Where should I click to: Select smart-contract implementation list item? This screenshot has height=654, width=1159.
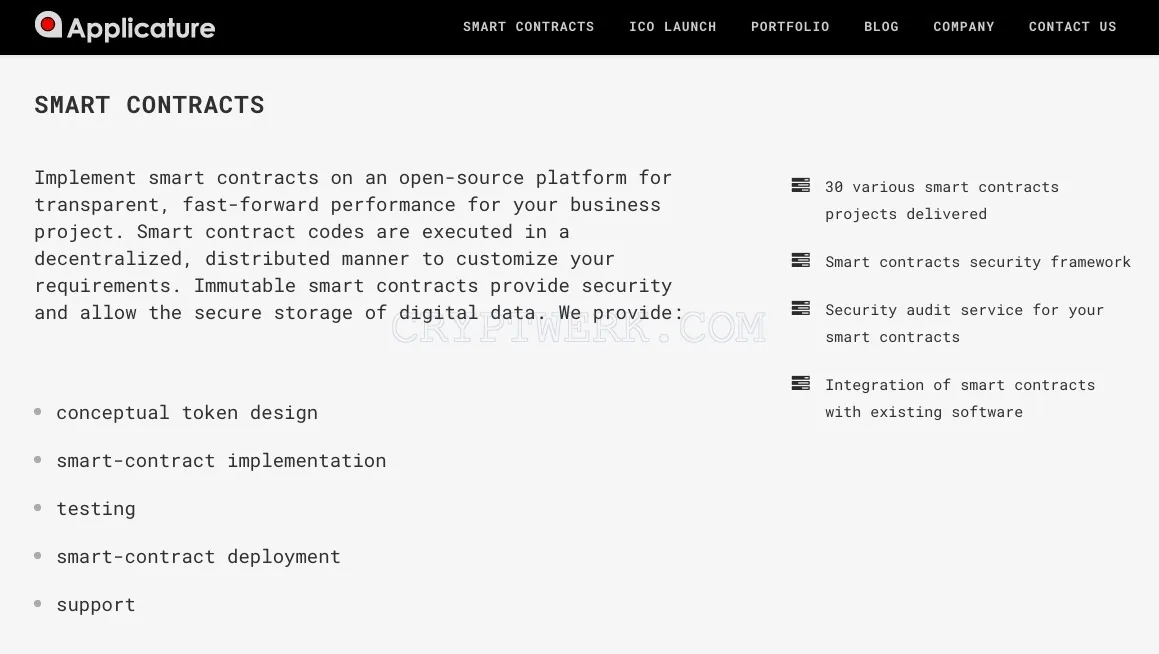click(x=221, y=460)
